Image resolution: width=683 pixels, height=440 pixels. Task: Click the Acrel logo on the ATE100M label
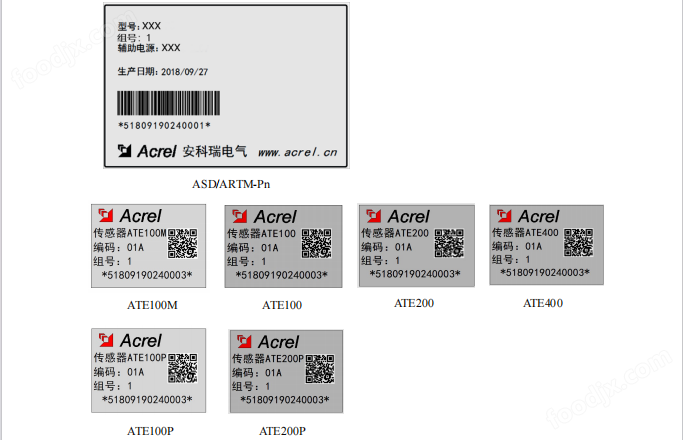128,217
